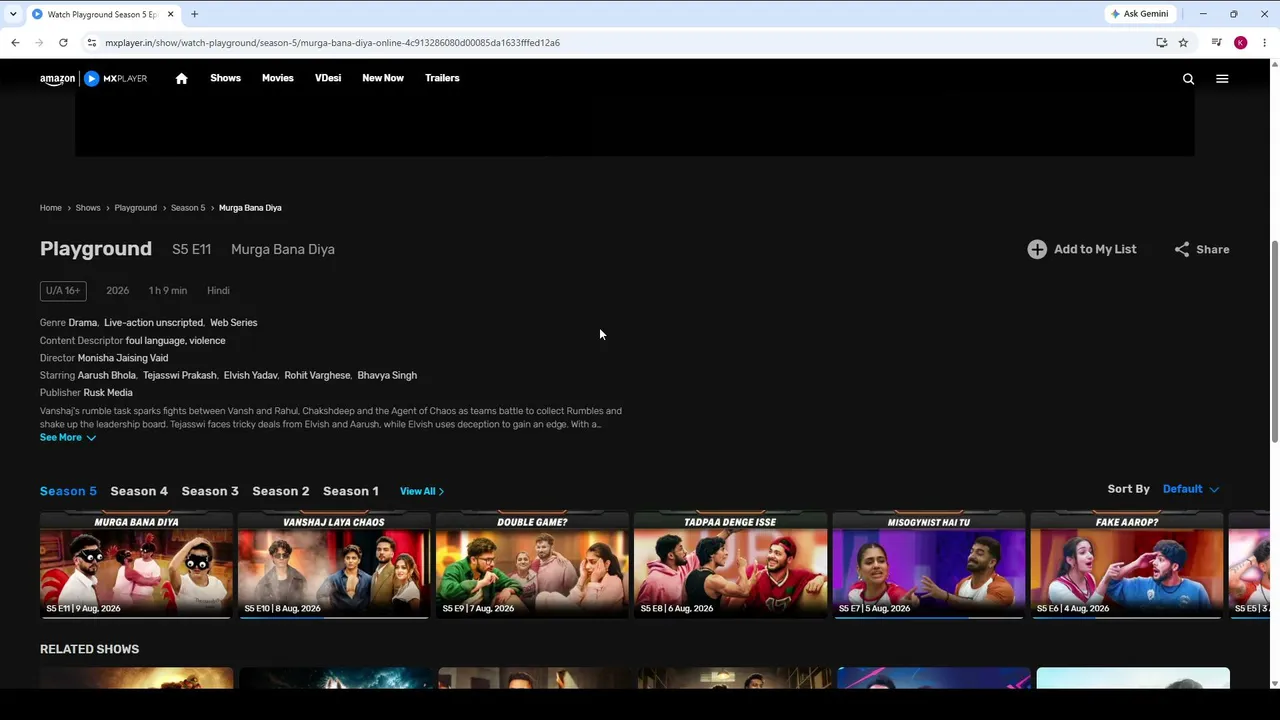Click actor Elvish Yadav
1280x720 pixels.
click(251, 375)
